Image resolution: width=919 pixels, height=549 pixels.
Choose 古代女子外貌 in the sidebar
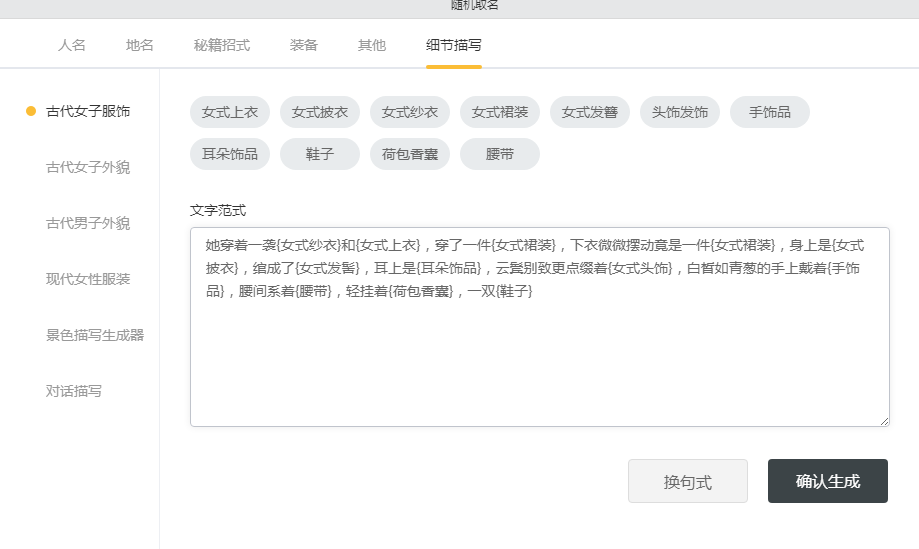(88, 168)
